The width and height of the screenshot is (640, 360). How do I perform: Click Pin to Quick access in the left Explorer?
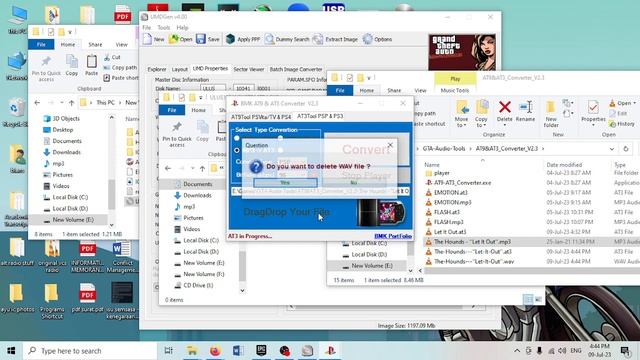46,68
